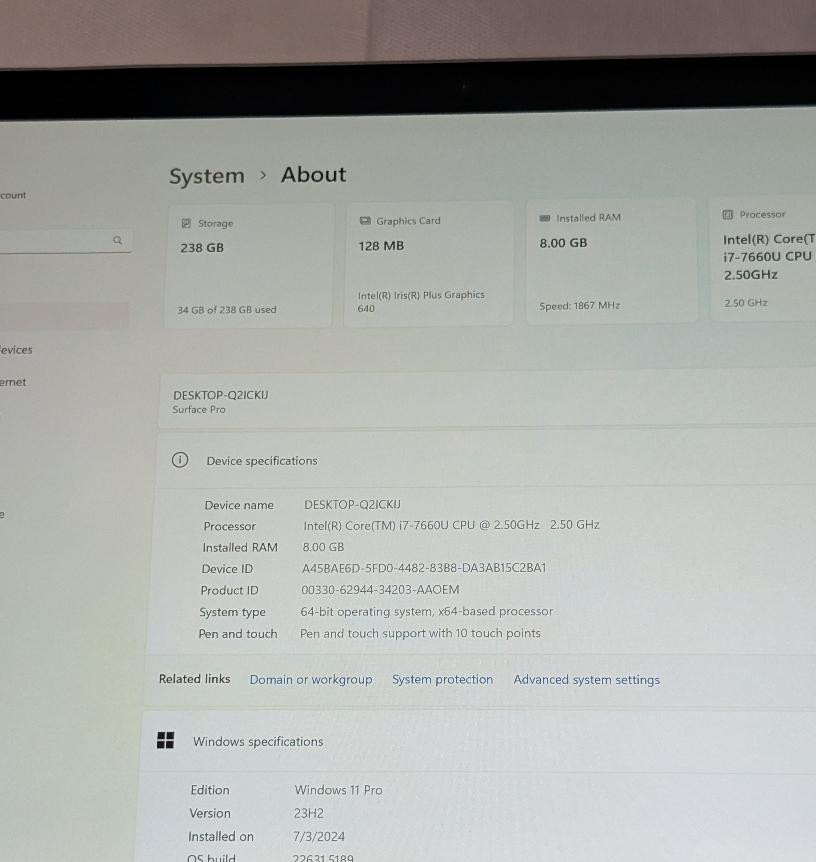Click 'Intel(R) Iris(R) Plus Graphics 640' text
Image resolution: width=816 pixels, height=862 pixels.
point(421,301)
